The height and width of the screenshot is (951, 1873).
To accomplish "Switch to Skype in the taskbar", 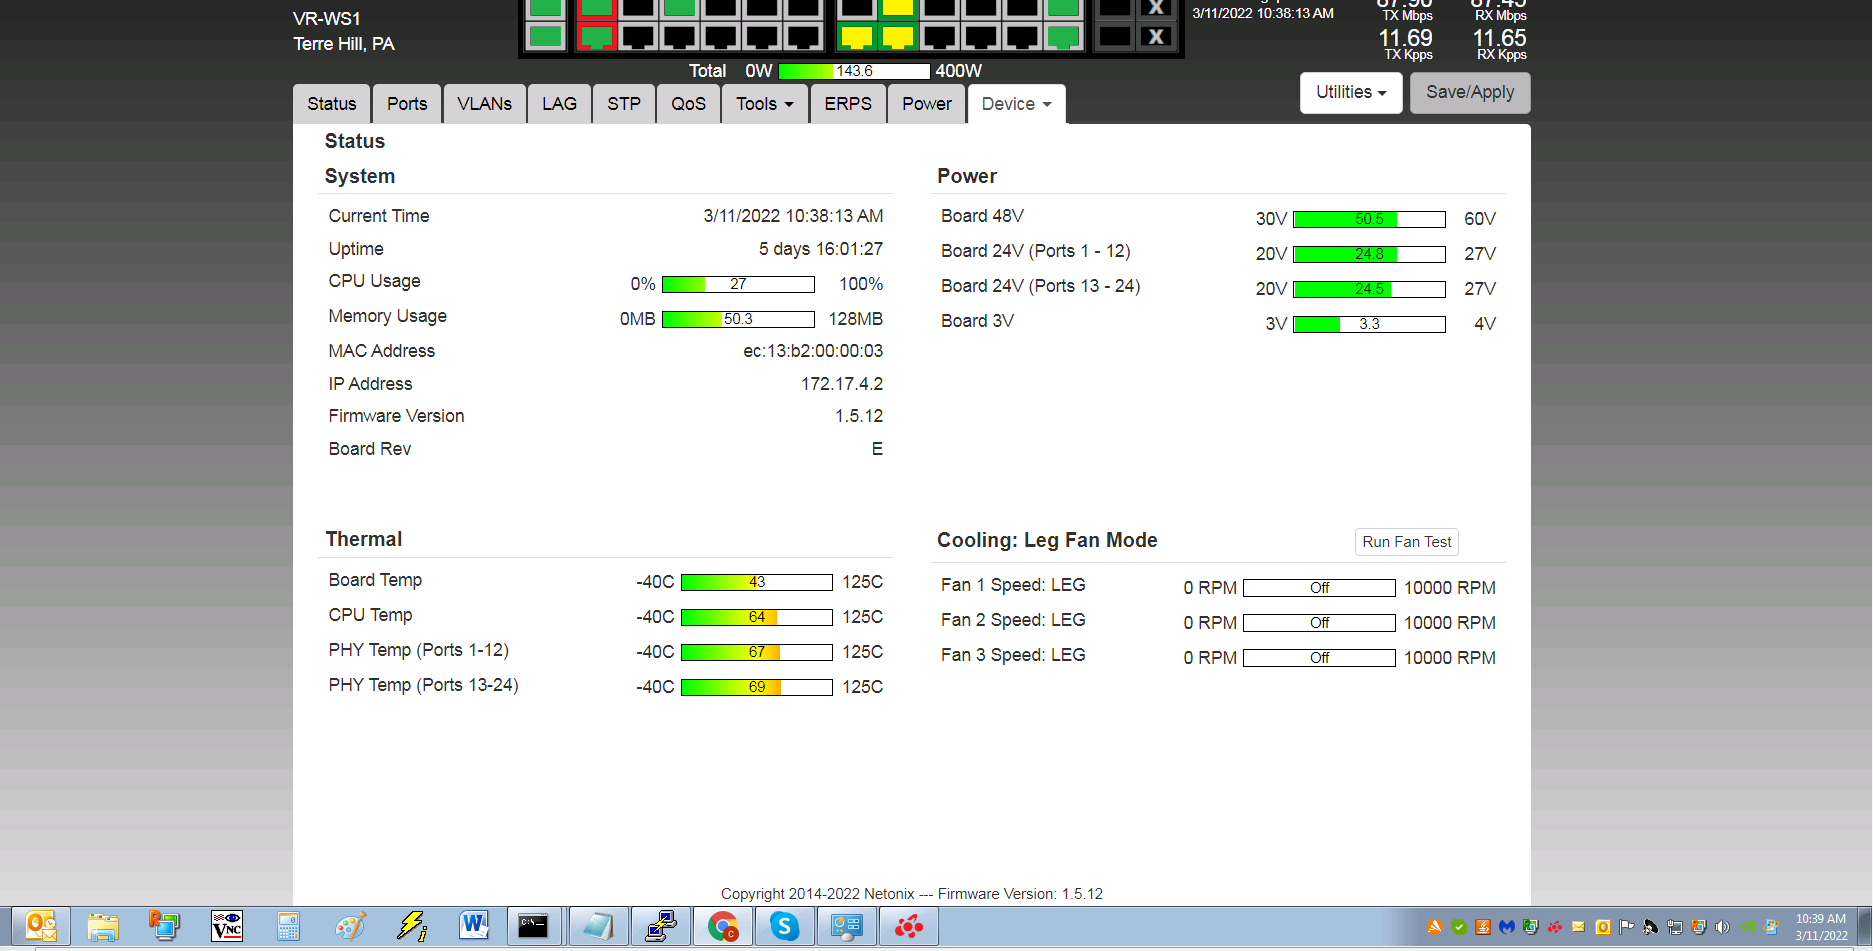I will [784, 927].
